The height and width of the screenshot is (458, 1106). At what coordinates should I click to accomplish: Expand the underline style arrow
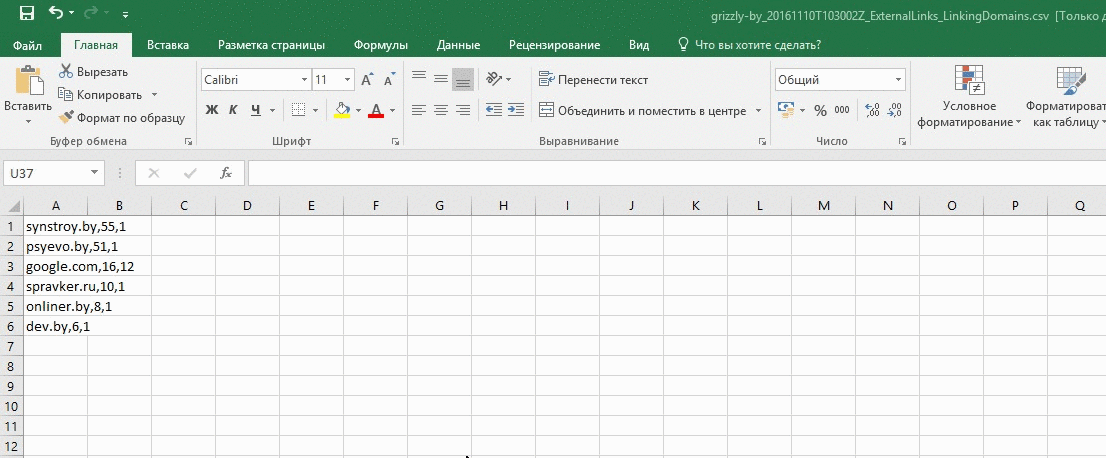pos(273,110)
